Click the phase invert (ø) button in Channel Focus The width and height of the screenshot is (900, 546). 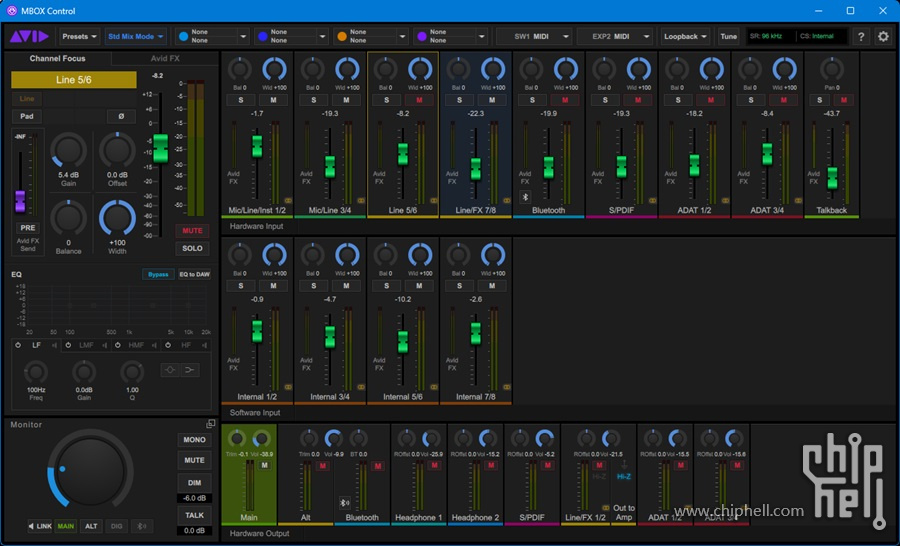(121, 116)
